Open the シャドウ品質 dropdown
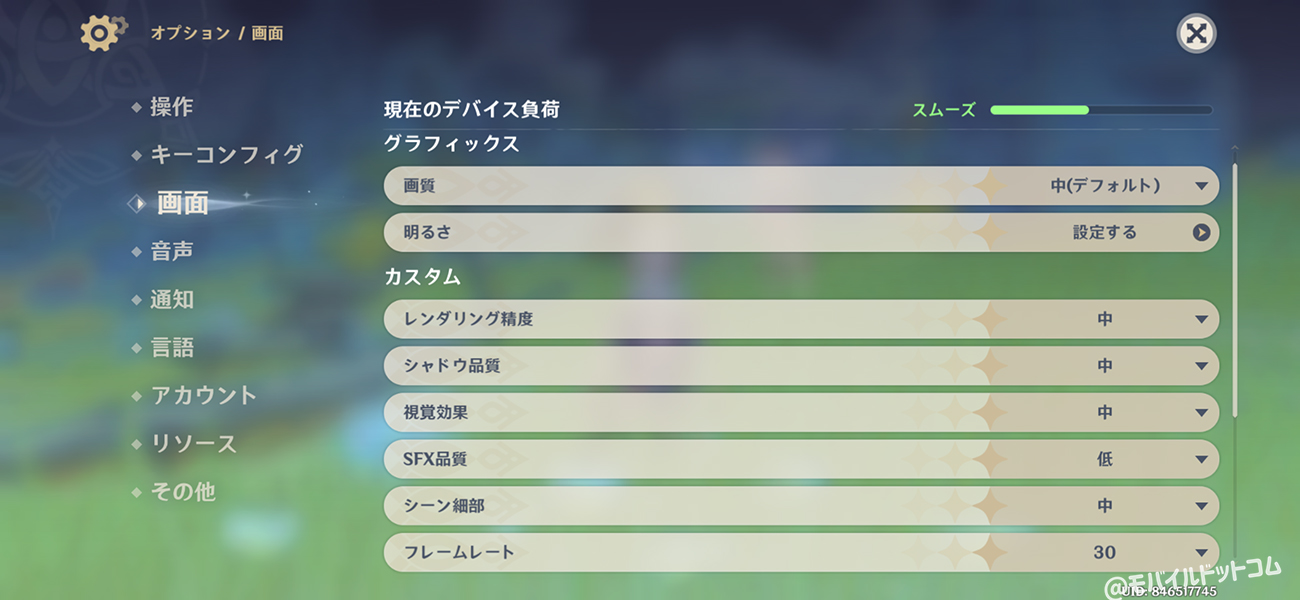Viewport: 1300px width, 600px height. point(801,366)
